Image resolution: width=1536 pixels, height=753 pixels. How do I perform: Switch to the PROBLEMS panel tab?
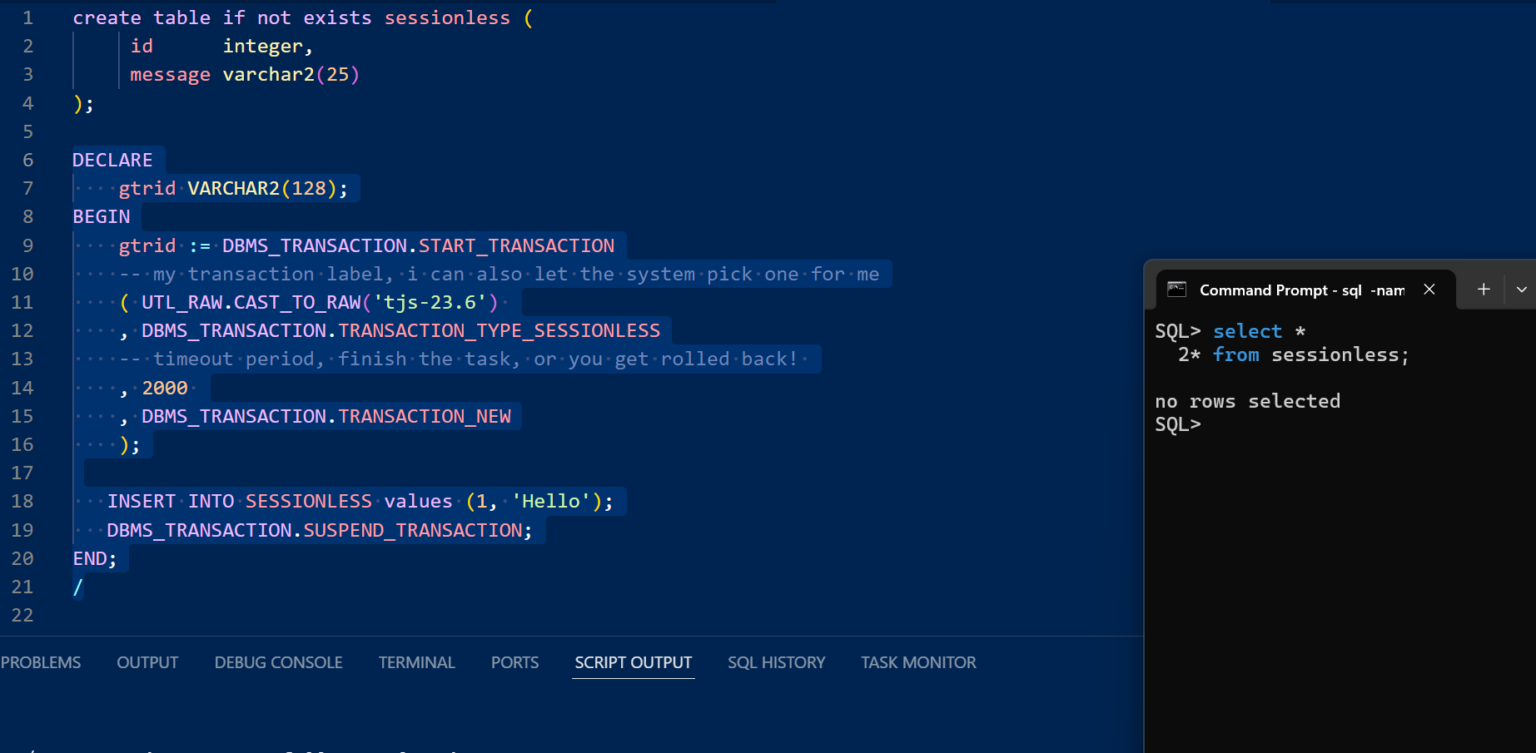tap(41, 662)
